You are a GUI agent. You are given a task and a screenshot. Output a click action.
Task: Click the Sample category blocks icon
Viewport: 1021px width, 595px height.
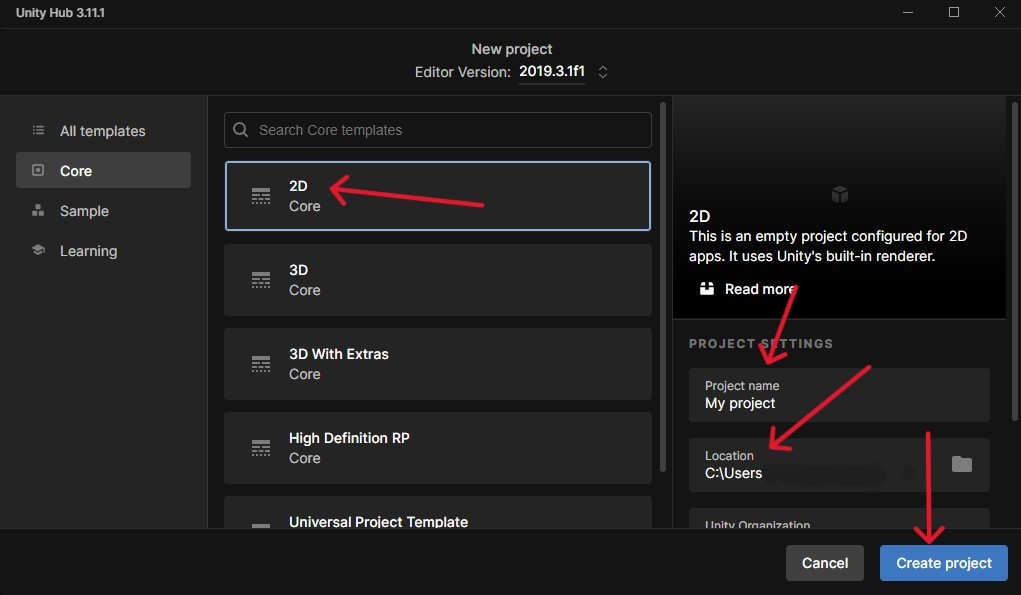click(38, 210)
